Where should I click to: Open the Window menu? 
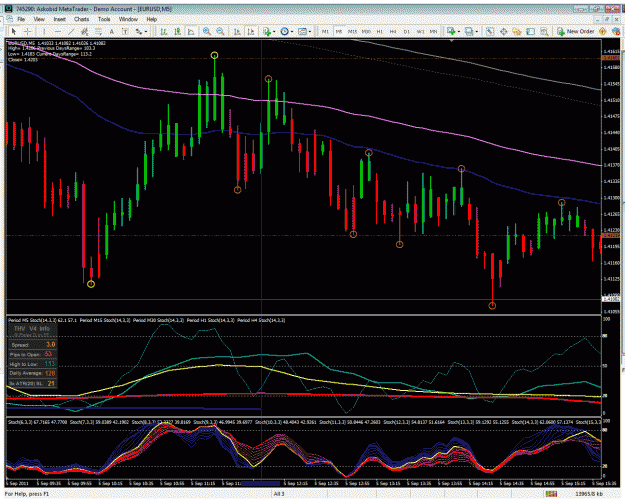point(128,19)
